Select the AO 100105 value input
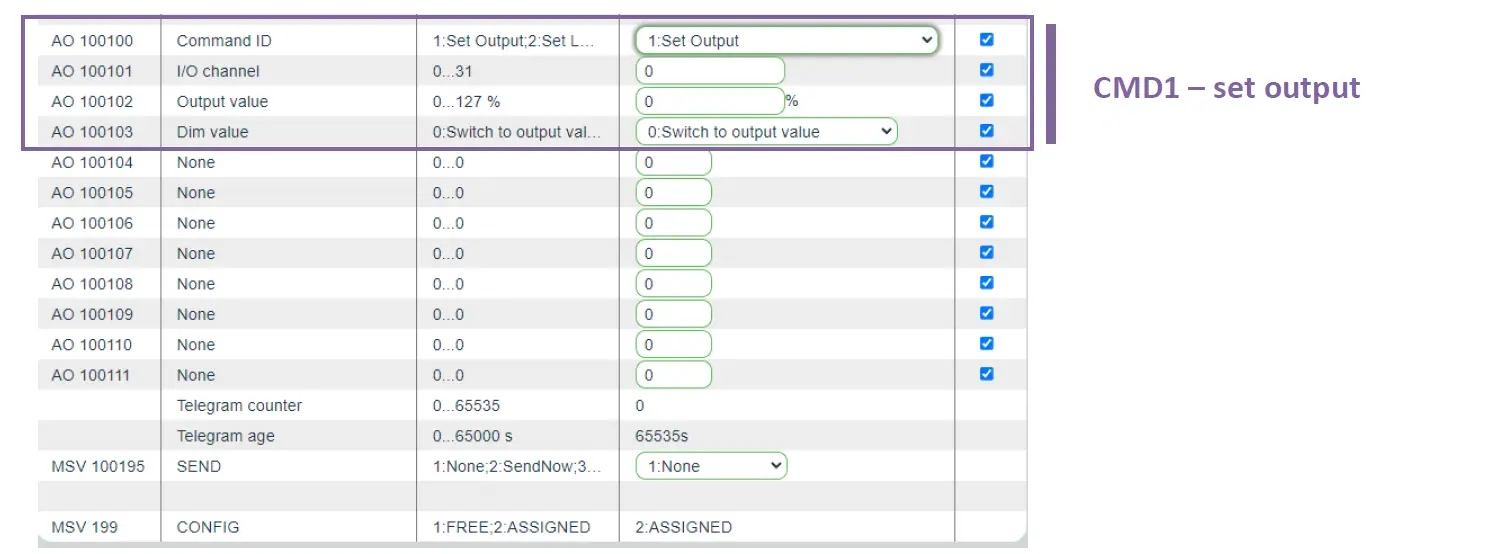Image resolution: width=1486 pixels, height=554 pixels. click(674, 192)
